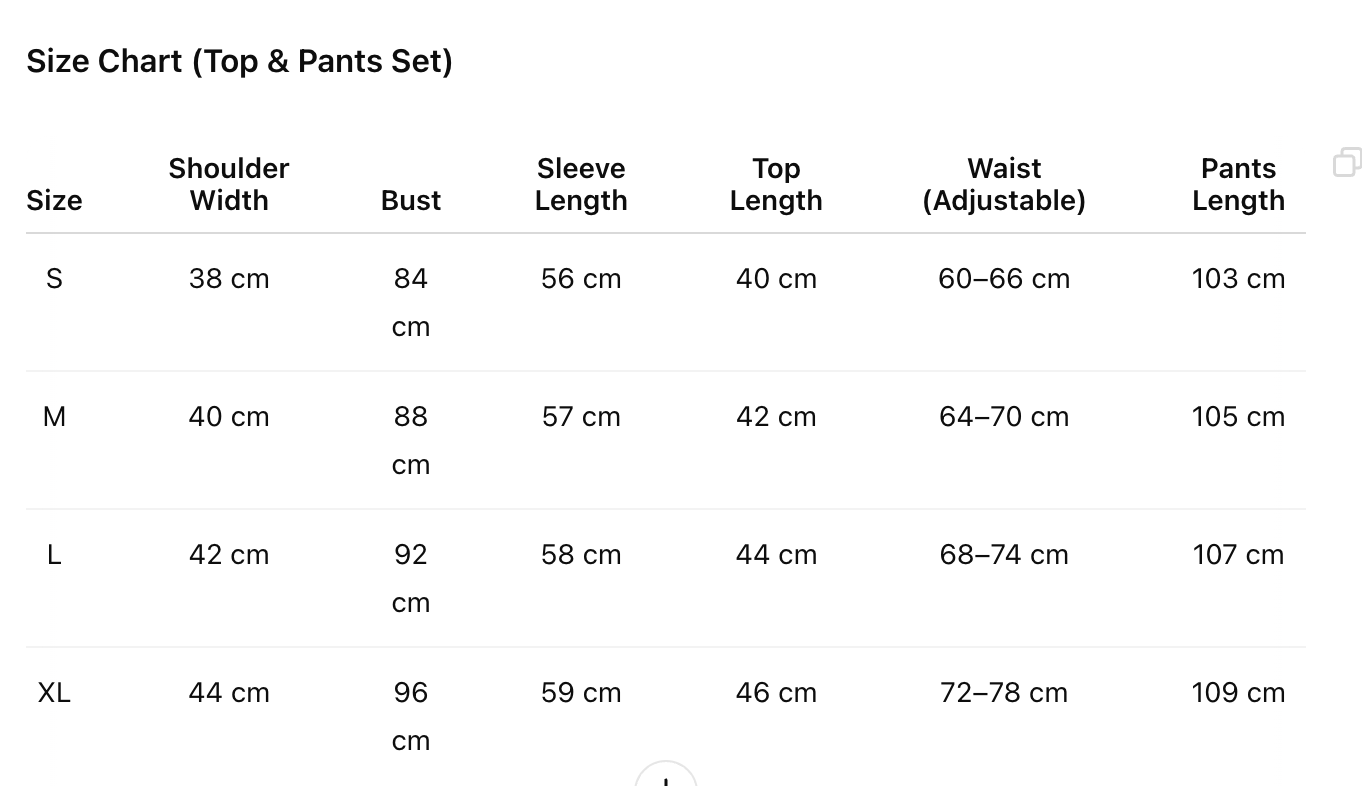Select the M size row label
The width and height of the screenshot is (1362, 786).
coord(54,416)
